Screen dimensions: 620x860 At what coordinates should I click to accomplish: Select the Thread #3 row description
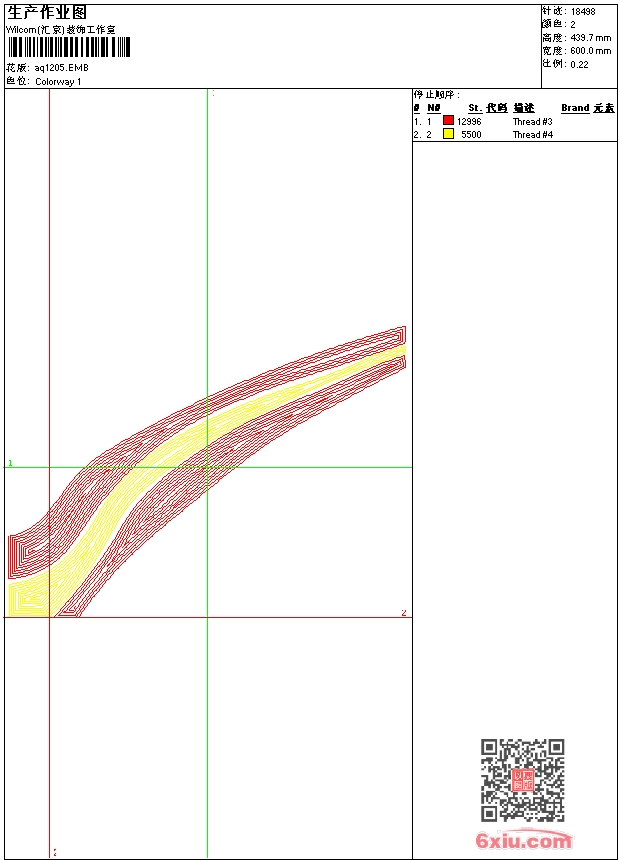(x=532, y=122)
